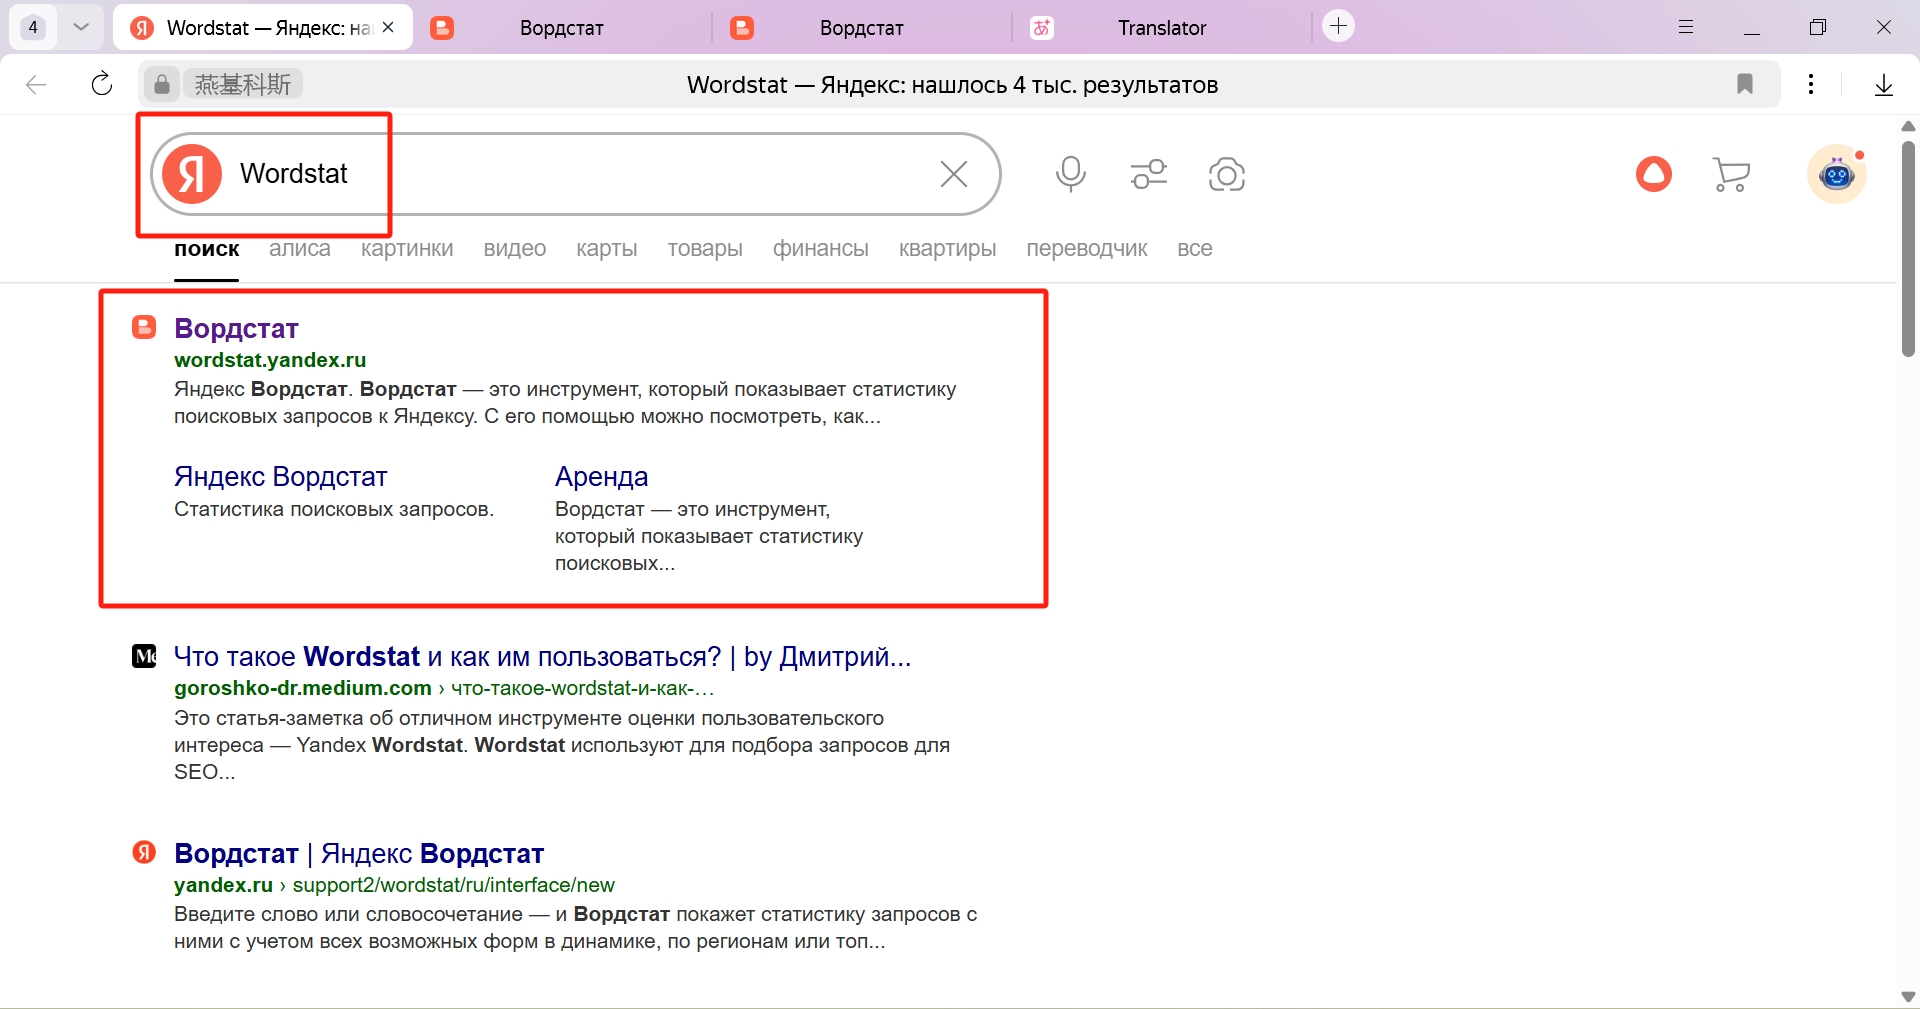Expand the tab list chevron

point(82,27)
